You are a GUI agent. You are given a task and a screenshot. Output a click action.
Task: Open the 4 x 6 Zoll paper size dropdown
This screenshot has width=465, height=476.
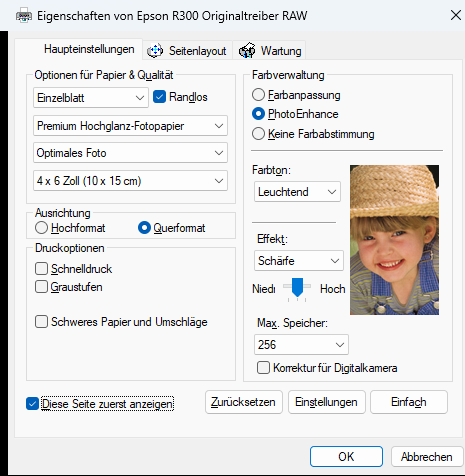click(130, 181)
